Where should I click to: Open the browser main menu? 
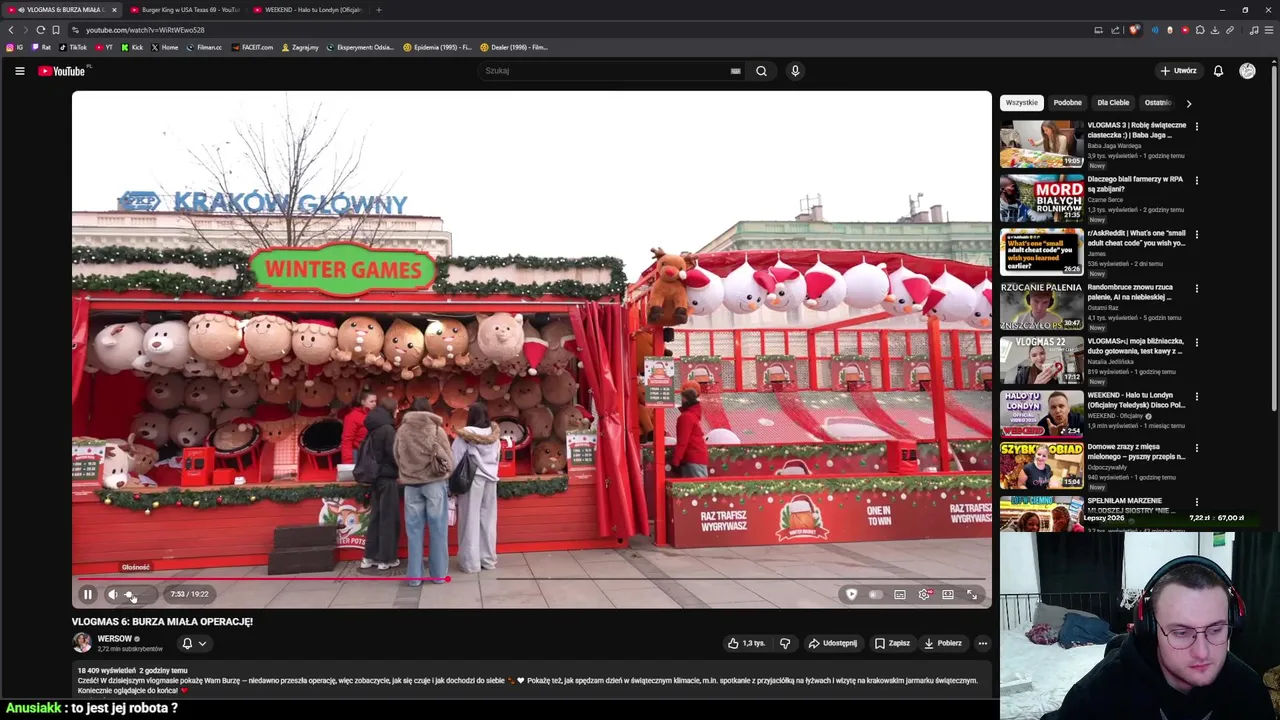tap(1269, 30)
